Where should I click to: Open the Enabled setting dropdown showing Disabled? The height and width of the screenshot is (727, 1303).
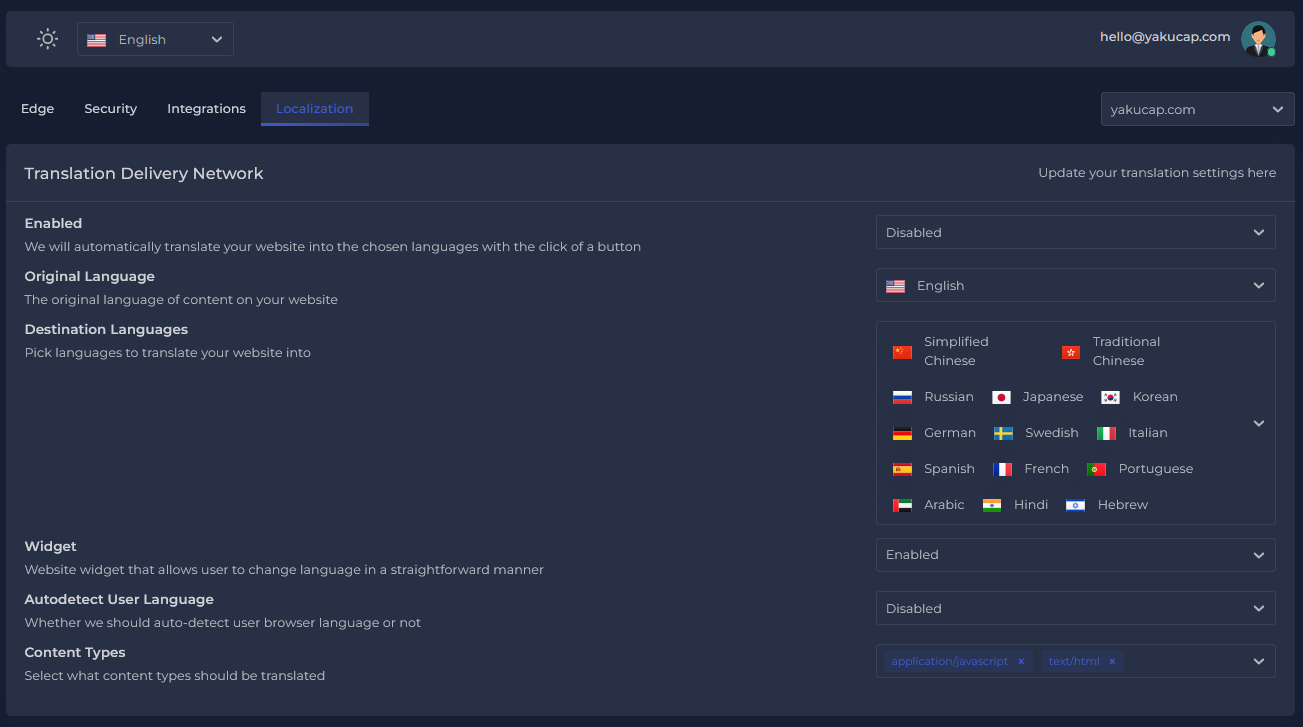pyautogui.click(x=1075, y=232)
